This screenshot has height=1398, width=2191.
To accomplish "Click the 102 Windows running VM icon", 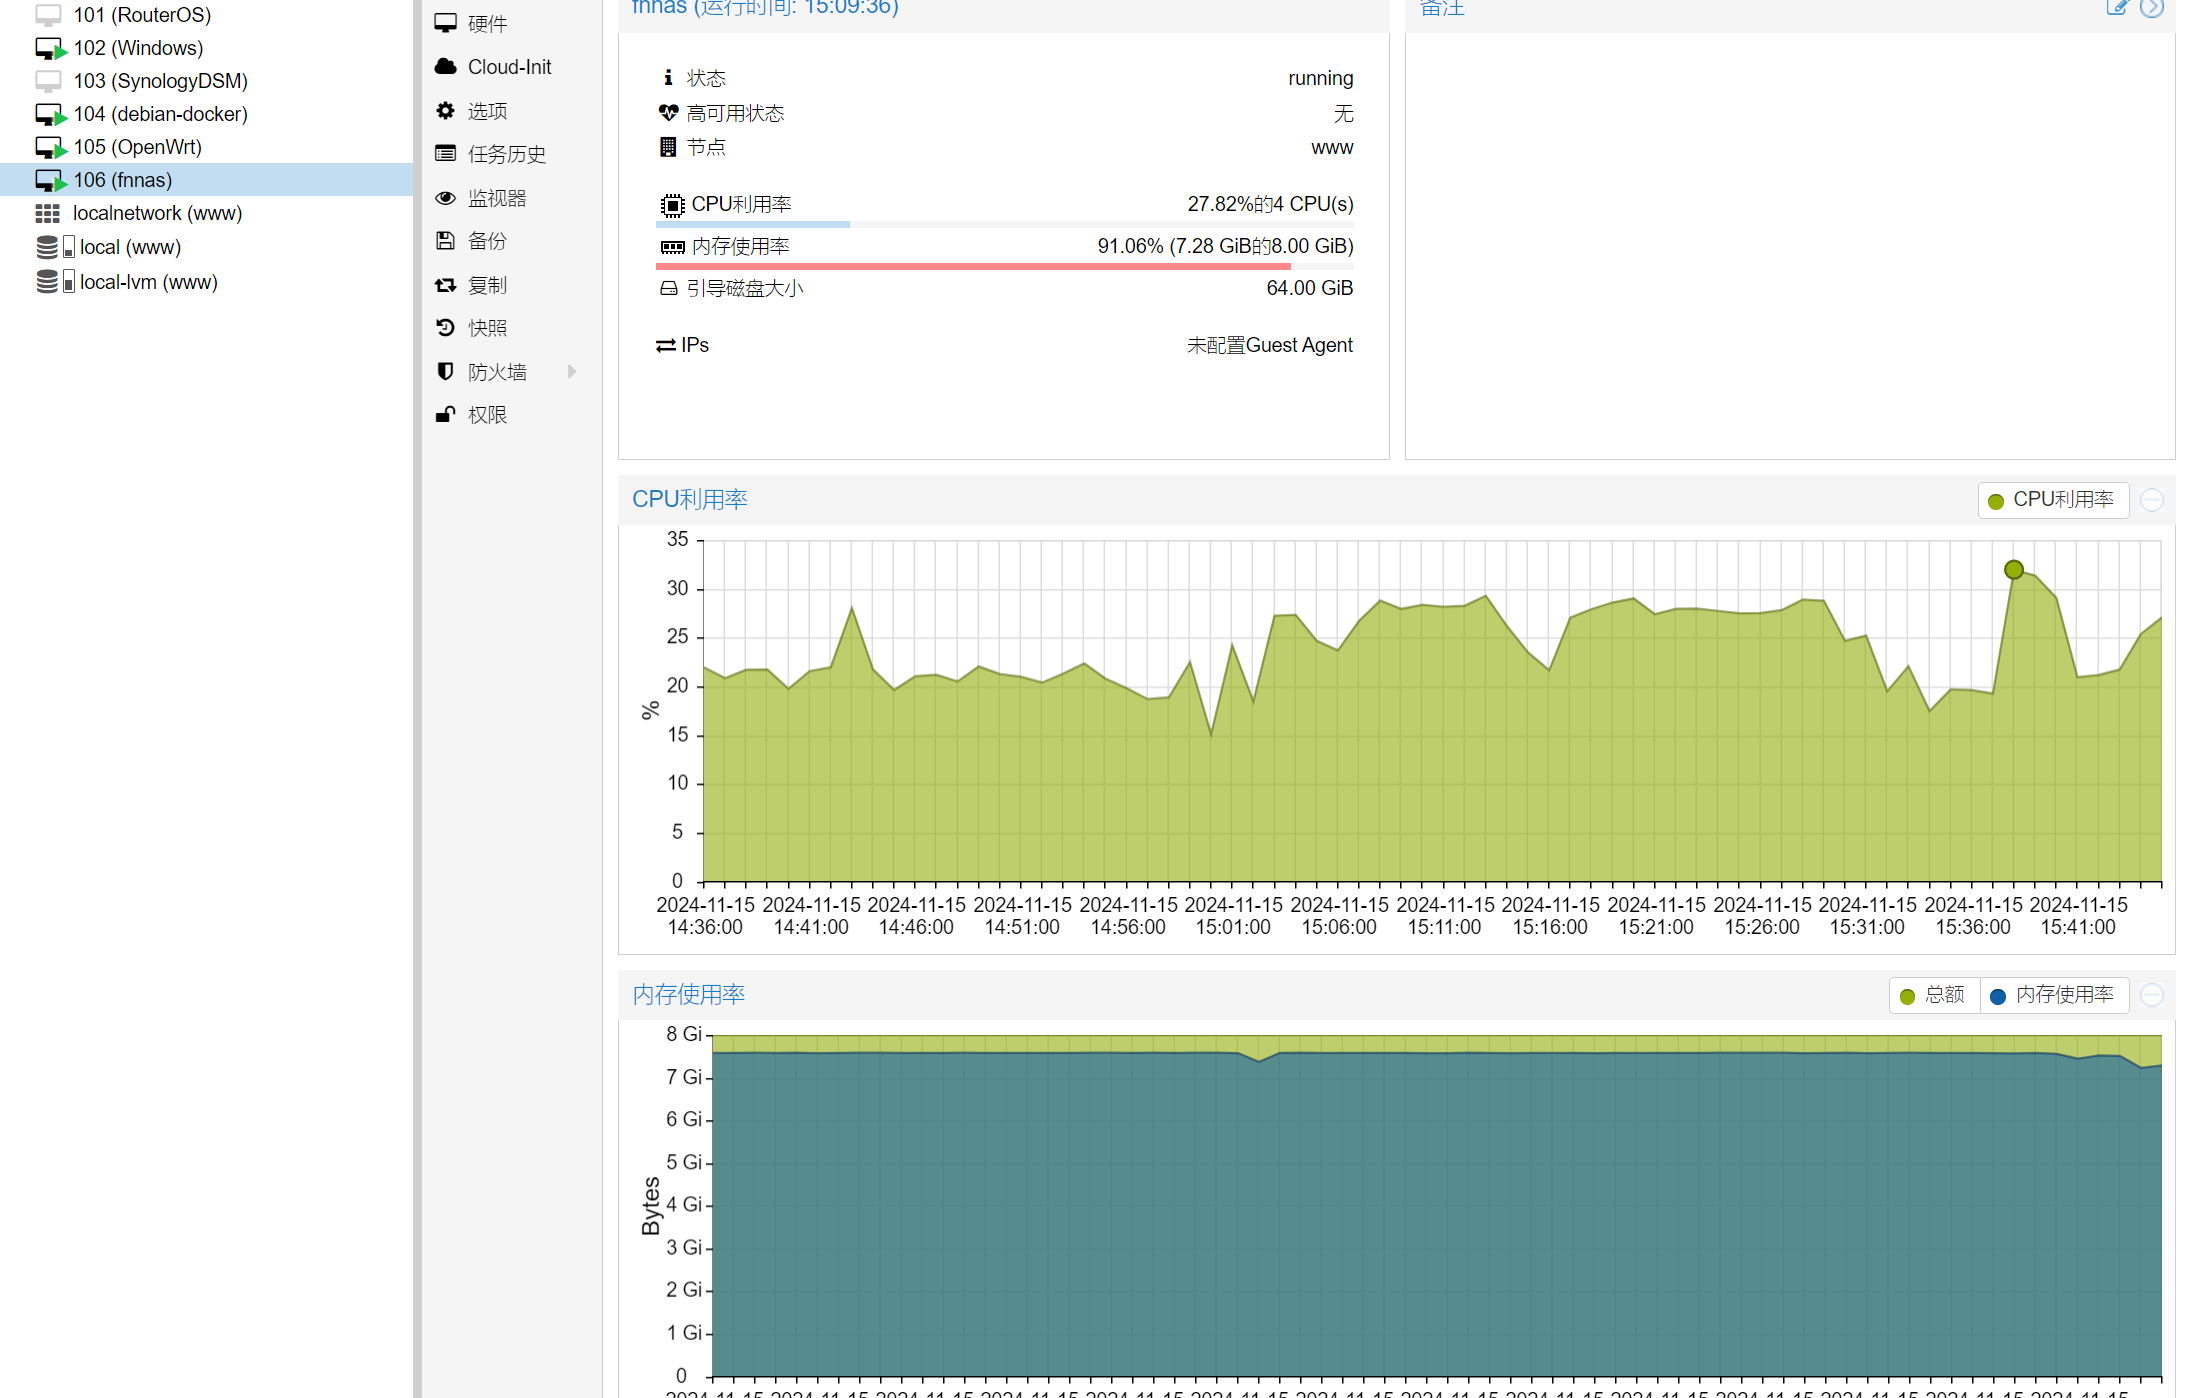I will tap(50, 48).
